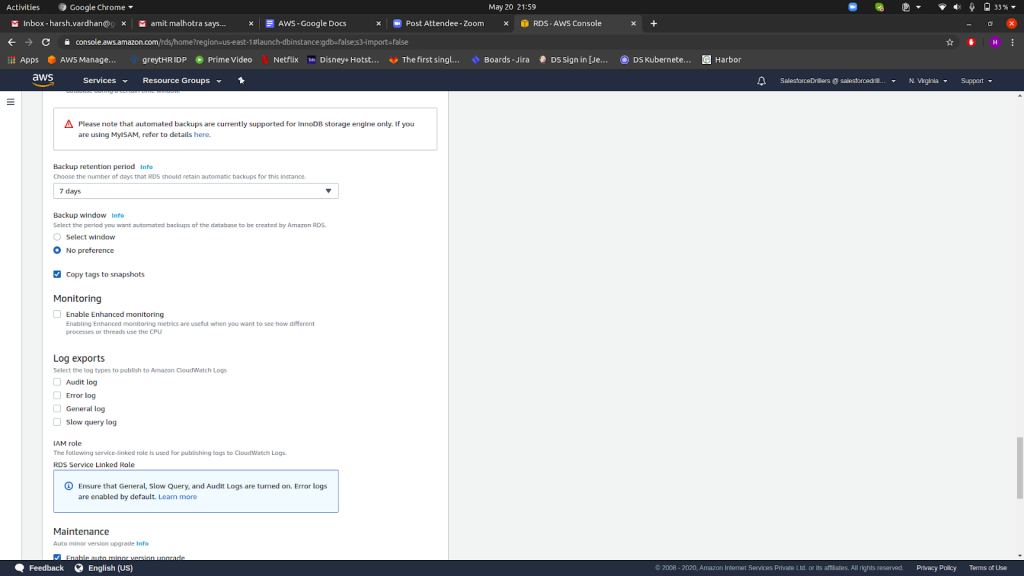Open the AWS home logo

(x=43, y=80)
